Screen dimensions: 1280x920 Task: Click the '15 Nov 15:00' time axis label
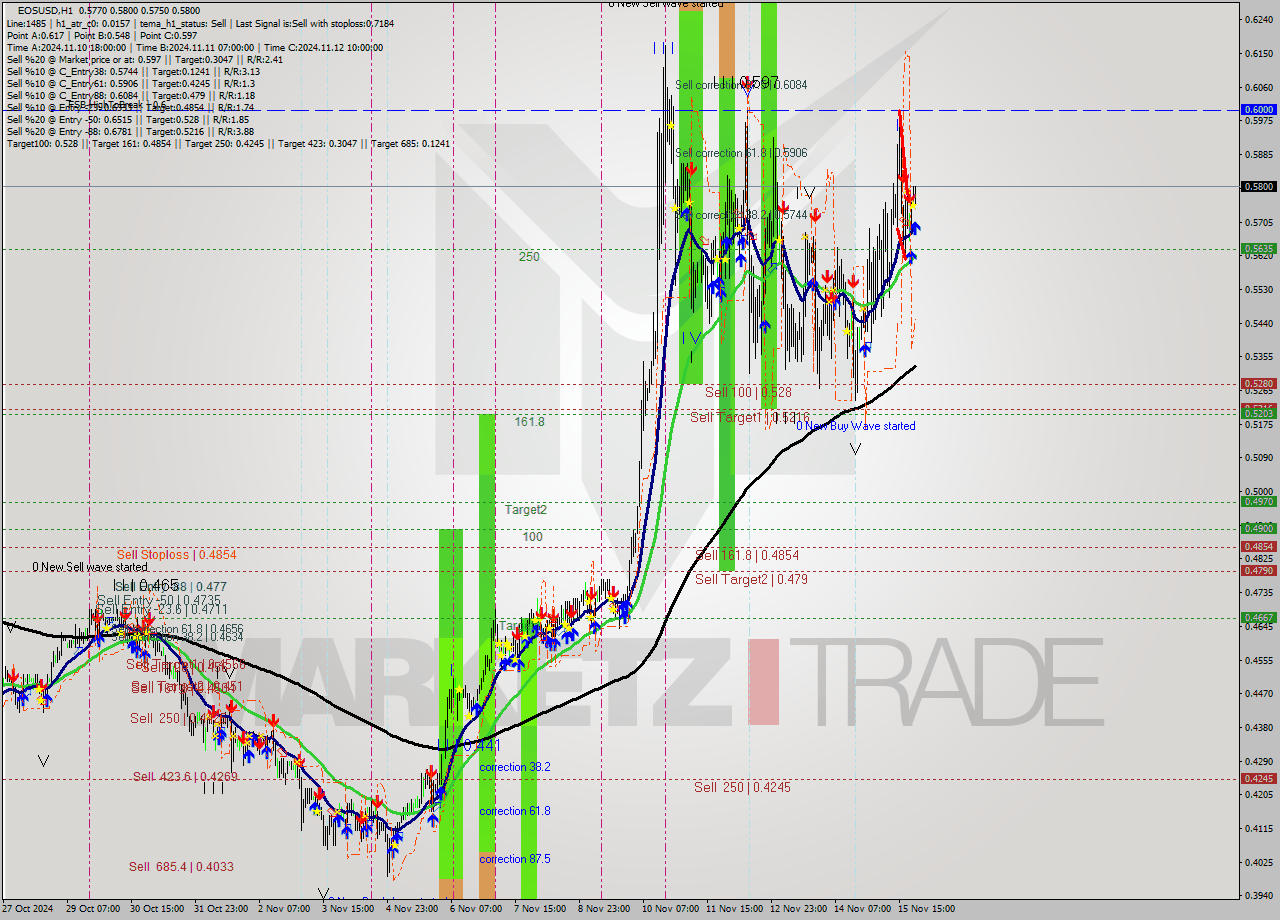[x=925, y=909]
